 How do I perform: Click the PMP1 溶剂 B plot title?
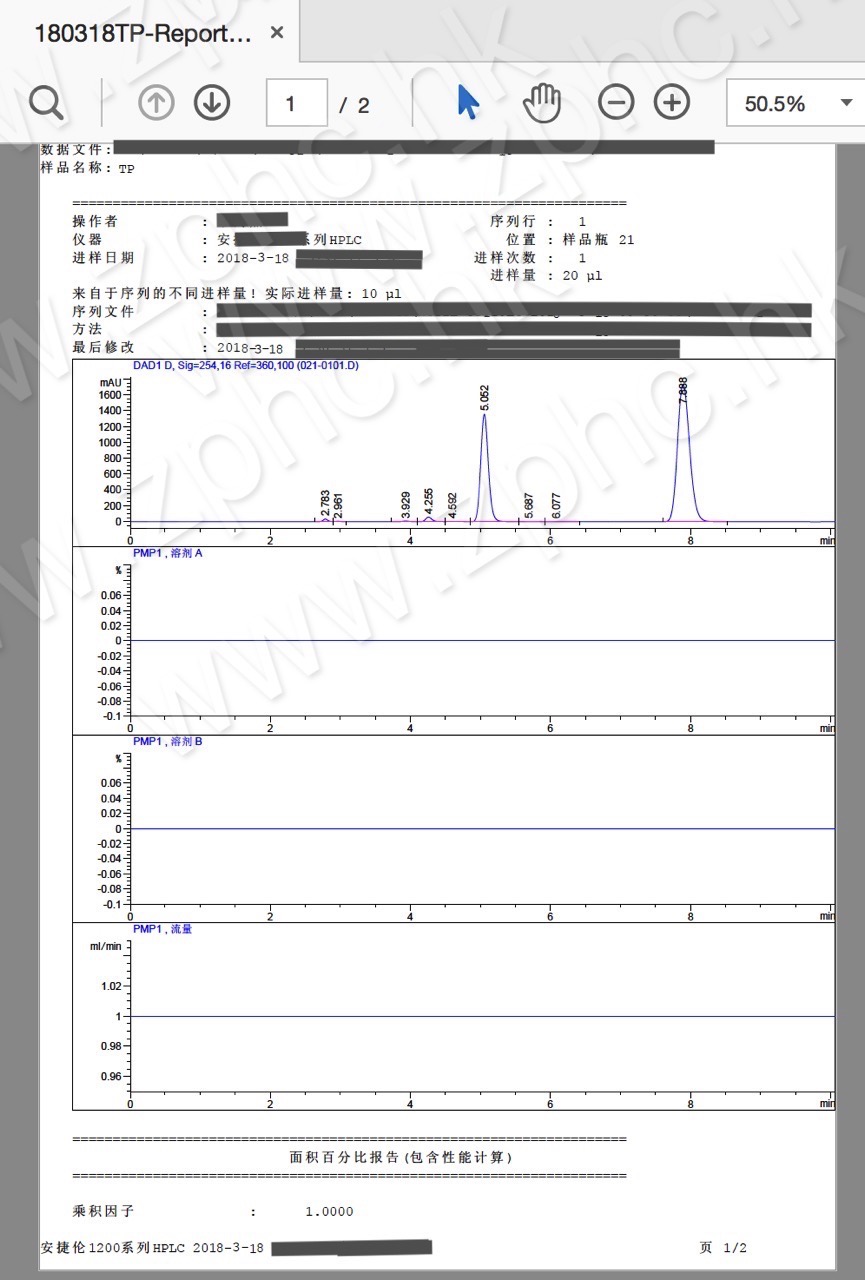pos(168,741)
